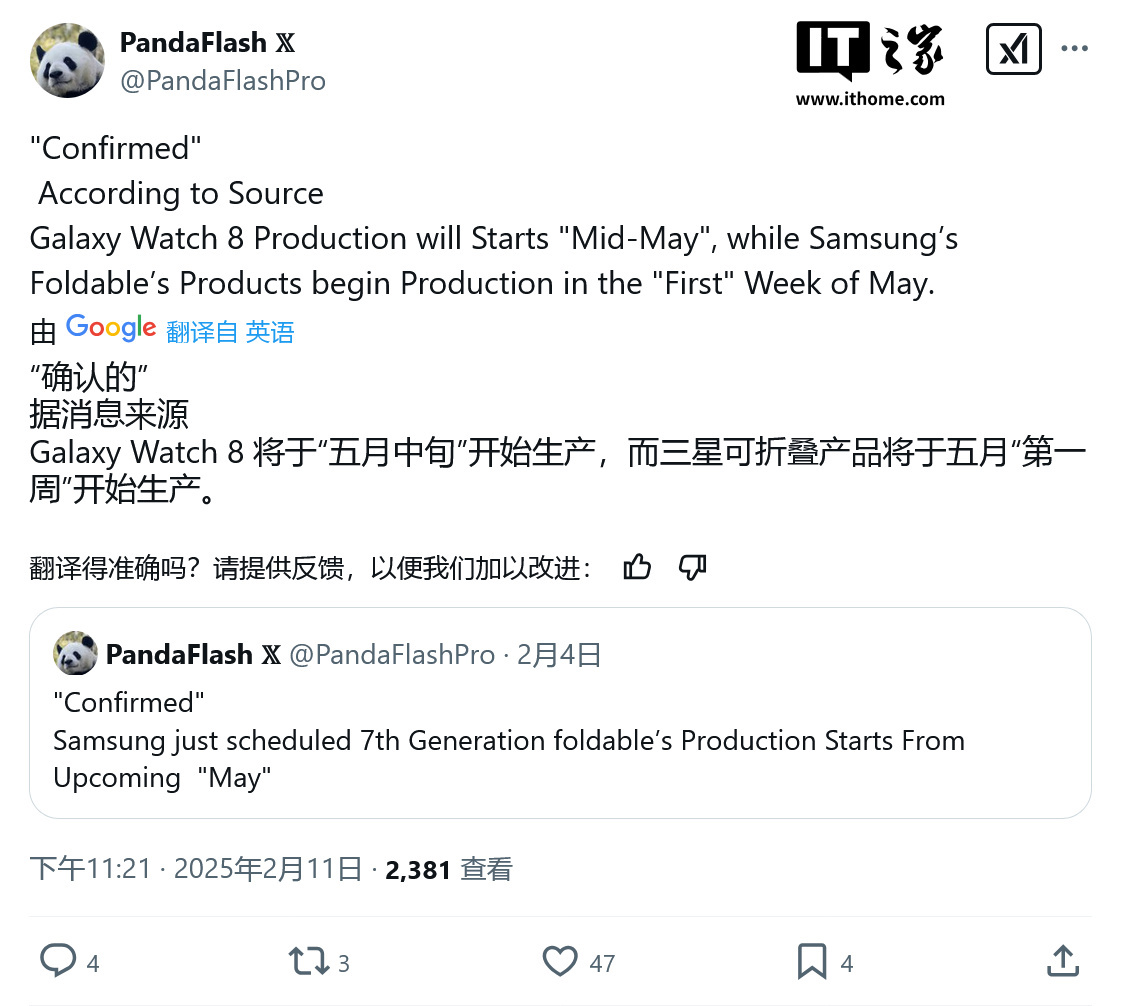
Task: Click the small avatar in quoted tweet
Action: click(76, 654)
